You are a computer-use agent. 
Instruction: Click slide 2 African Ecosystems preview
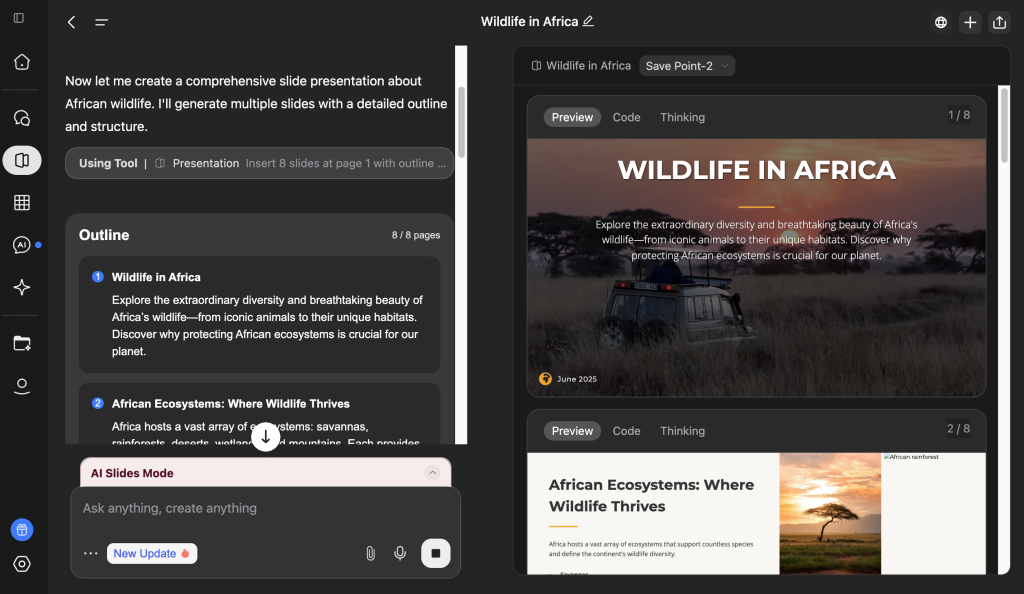pyautogui.click(x=756, y=514)
